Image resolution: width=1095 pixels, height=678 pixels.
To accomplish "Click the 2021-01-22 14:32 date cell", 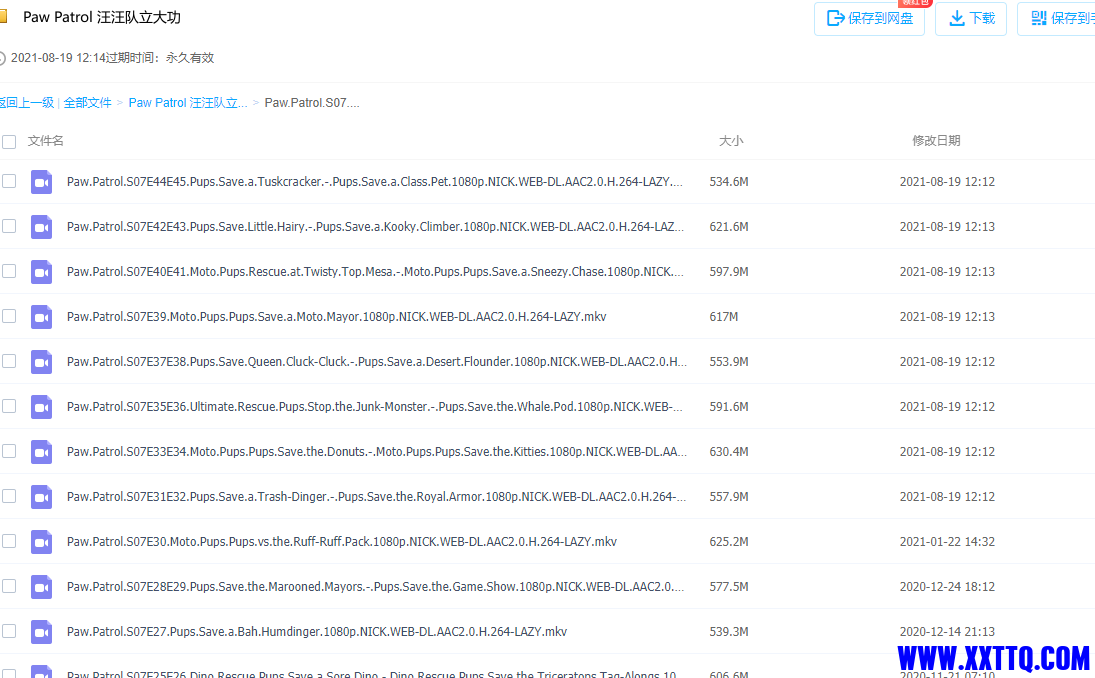I will pos(947,541).
